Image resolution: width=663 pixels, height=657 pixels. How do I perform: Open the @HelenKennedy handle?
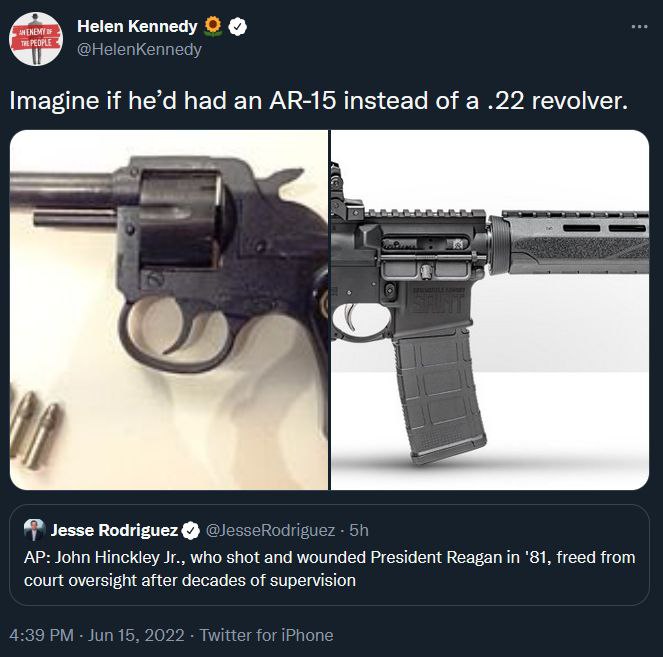point(139,49)
